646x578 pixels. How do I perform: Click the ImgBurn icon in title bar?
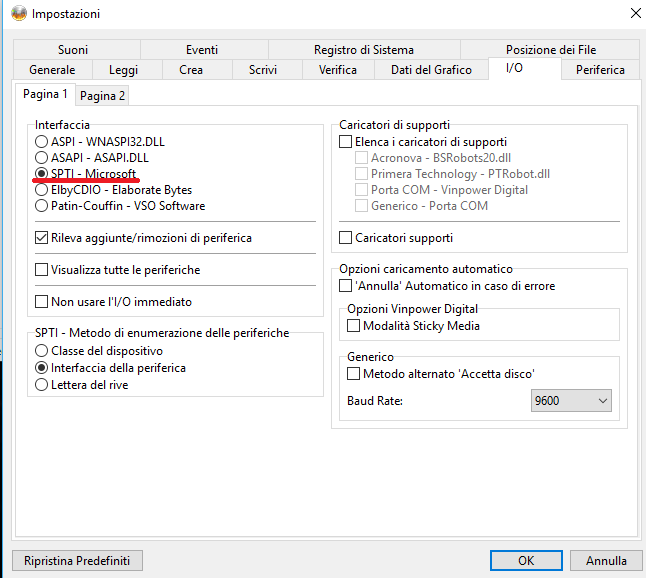click(19, 14)
